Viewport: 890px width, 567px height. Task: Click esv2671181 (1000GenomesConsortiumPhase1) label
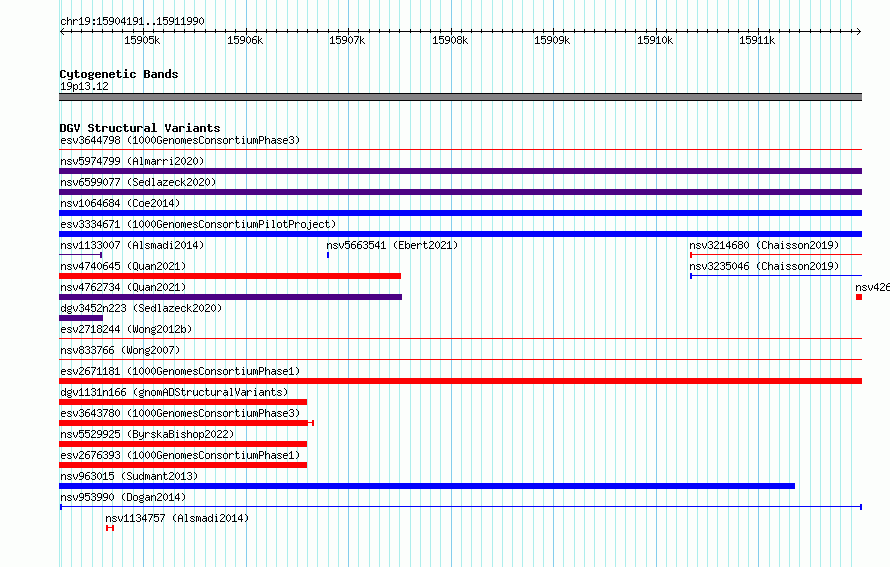180,371
